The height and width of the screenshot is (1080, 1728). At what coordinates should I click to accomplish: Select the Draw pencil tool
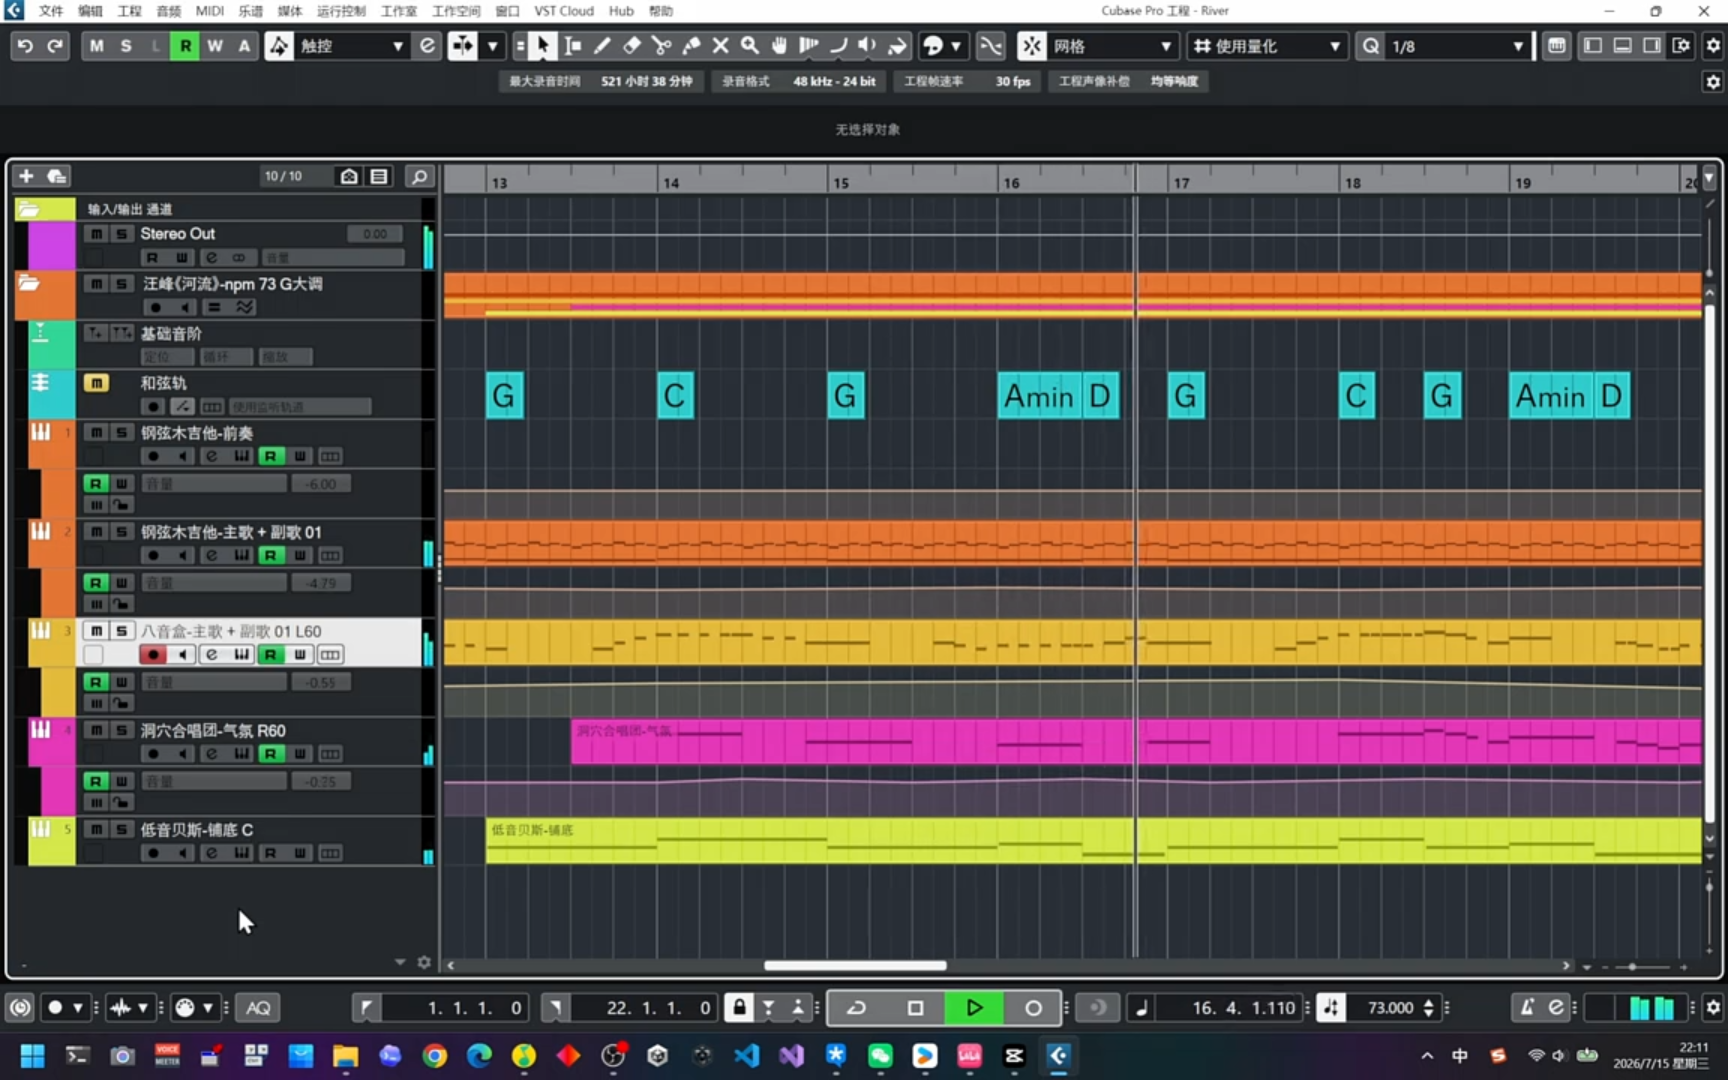pos(602,46)
